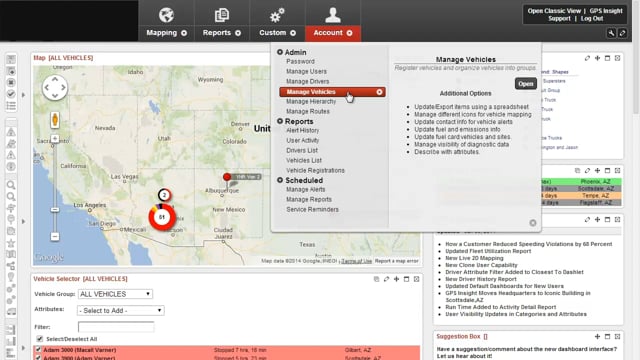Click the wrench tool icon under Log Out
Viewport: 640px width, 360px height.
(611, 33)
